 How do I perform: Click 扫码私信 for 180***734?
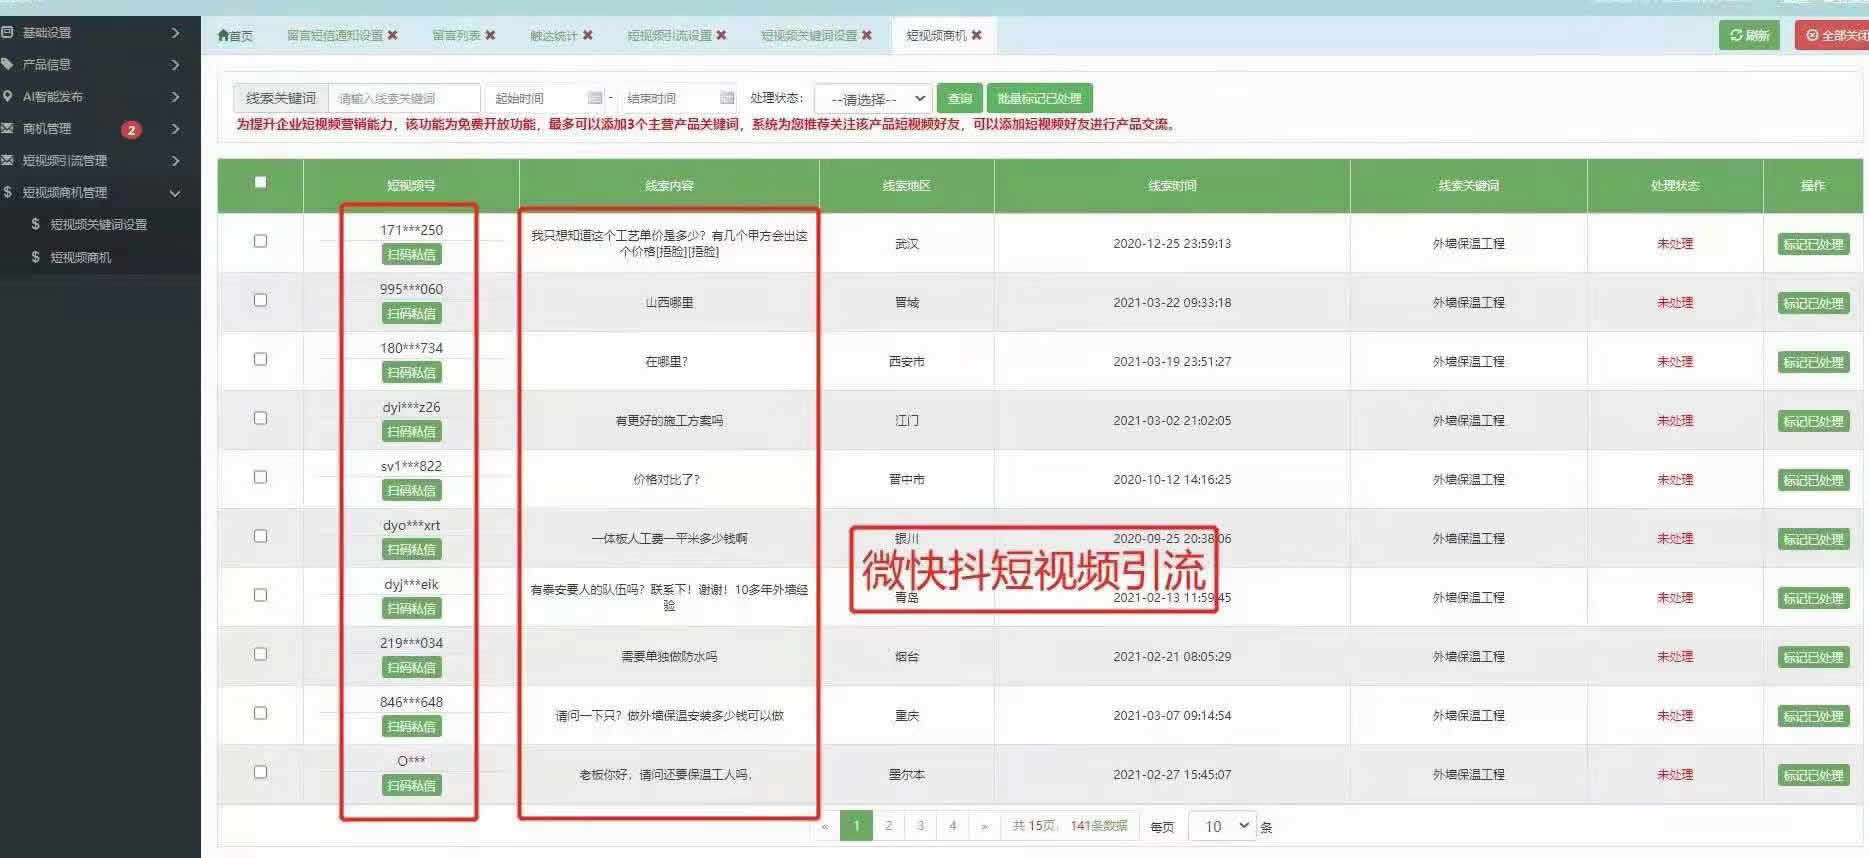(411, 372)
